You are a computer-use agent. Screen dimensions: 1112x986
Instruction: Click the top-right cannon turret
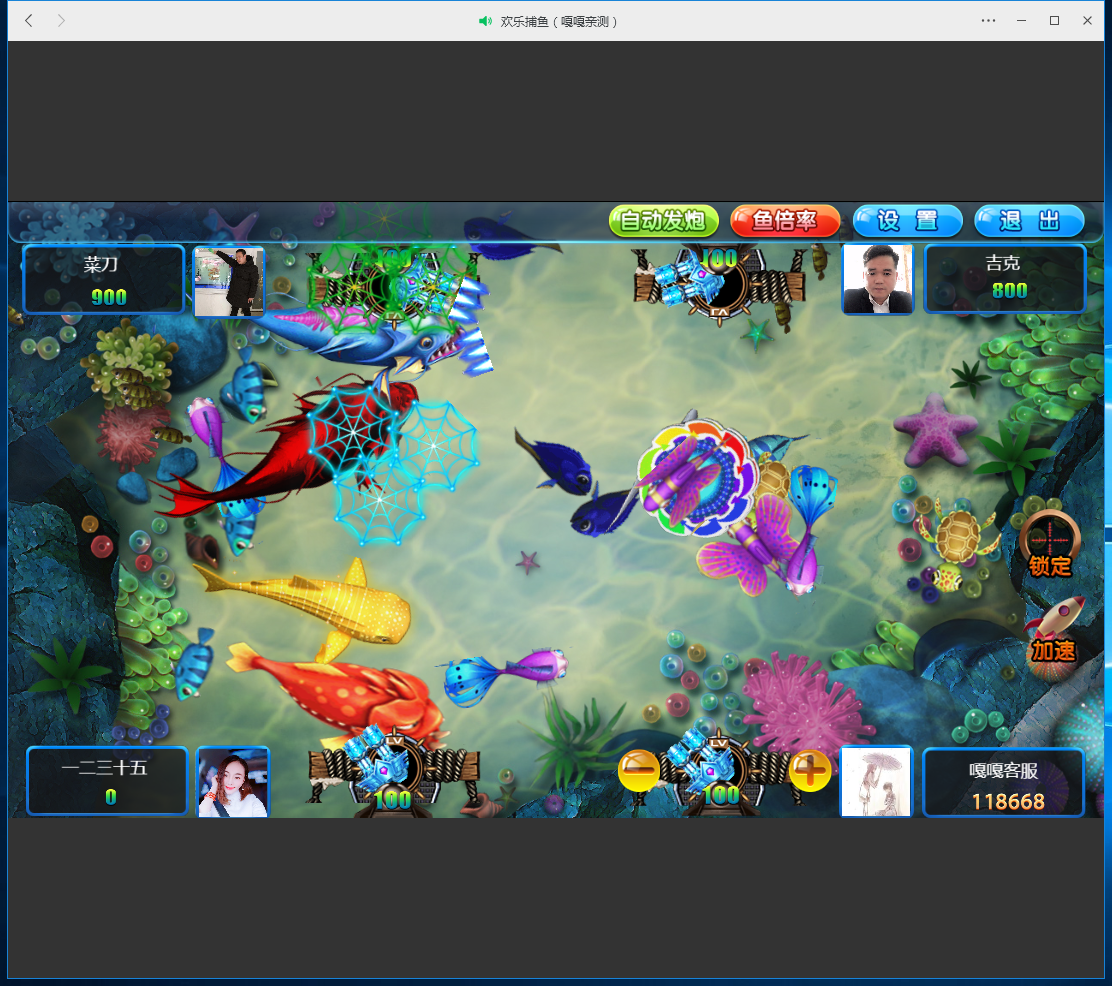pos(718,281)
